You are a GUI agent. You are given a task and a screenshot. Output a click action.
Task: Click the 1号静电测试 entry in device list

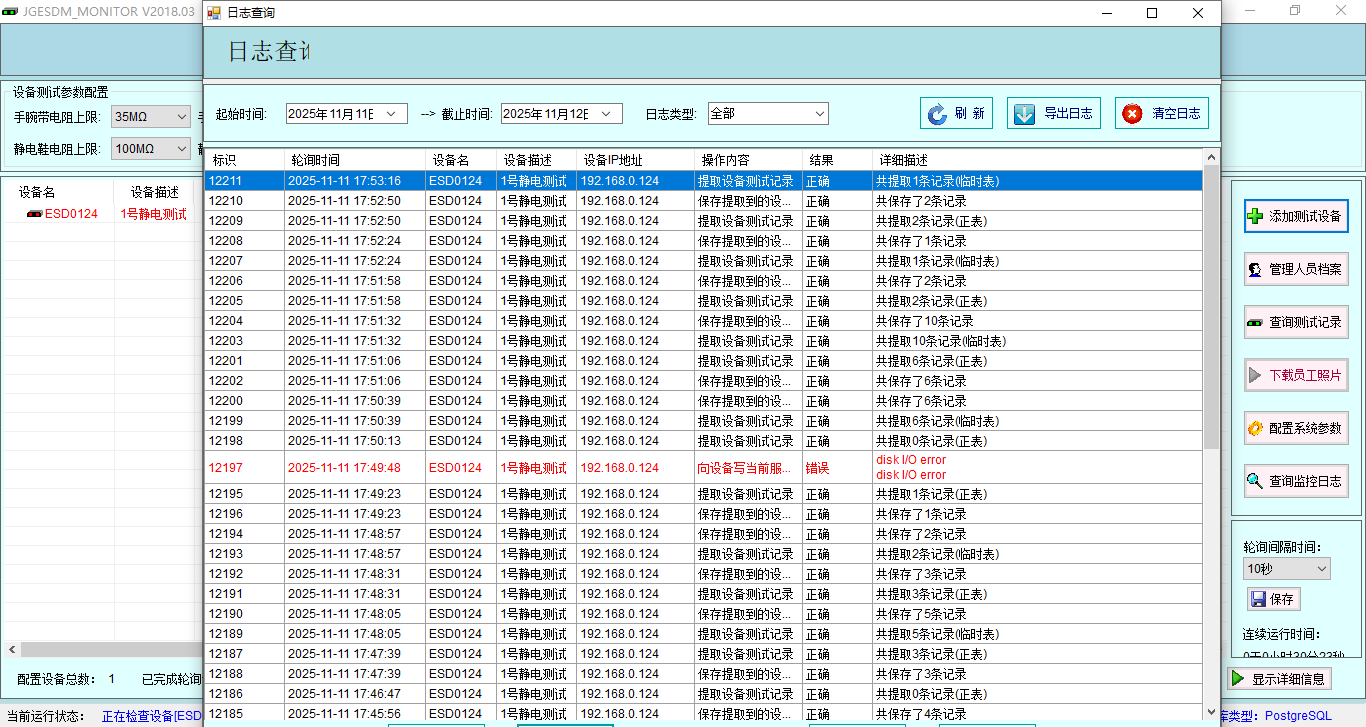click(x=153, y=214)
